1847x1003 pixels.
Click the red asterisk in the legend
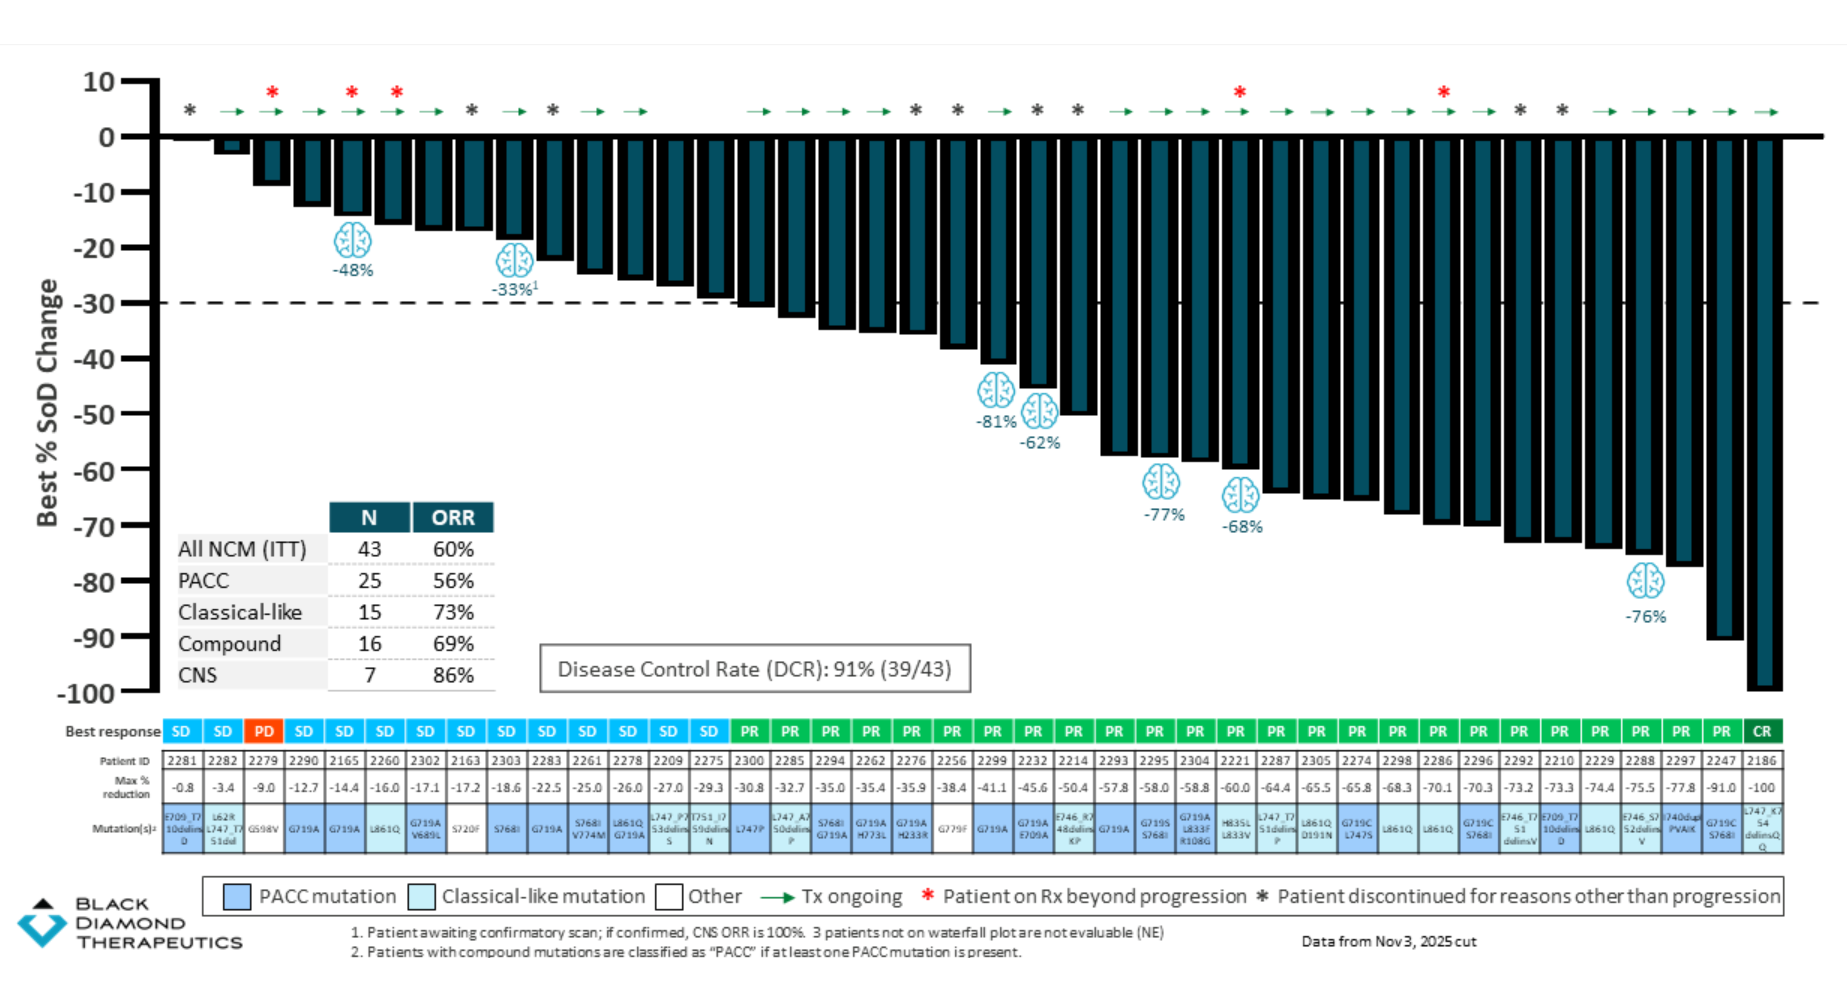point(927,896)
